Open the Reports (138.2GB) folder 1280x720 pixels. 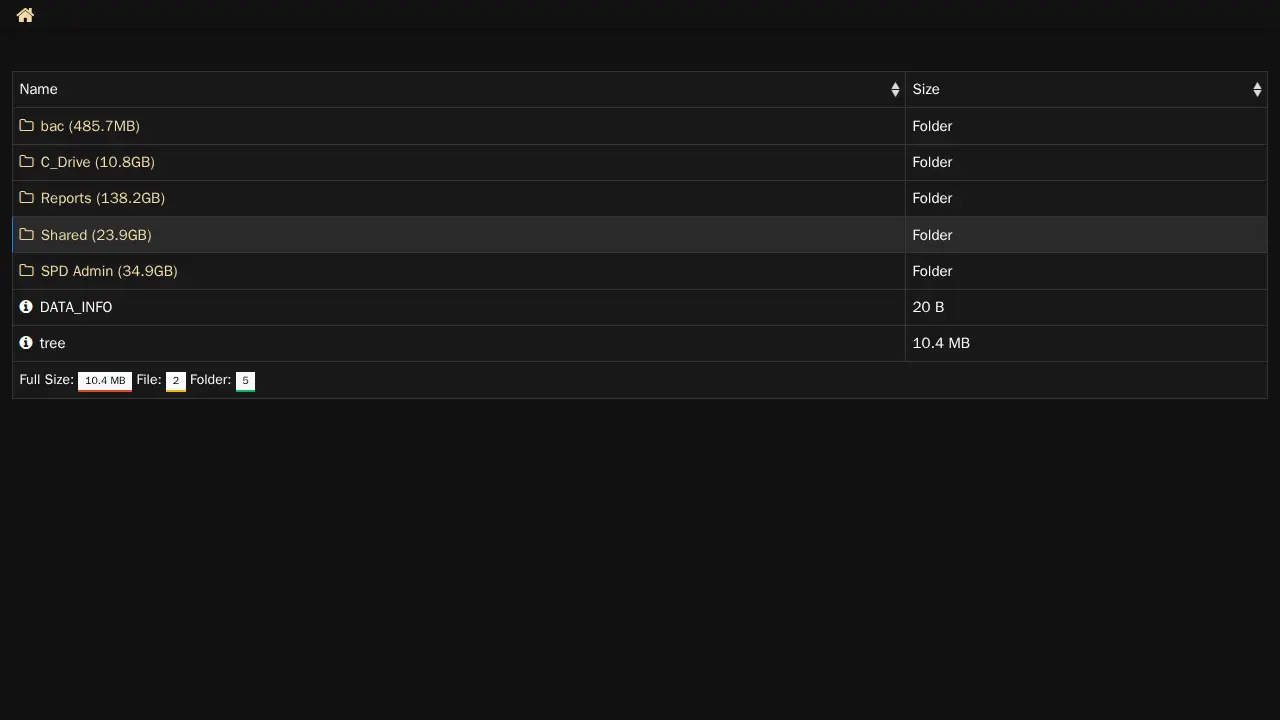coord(102,198)
